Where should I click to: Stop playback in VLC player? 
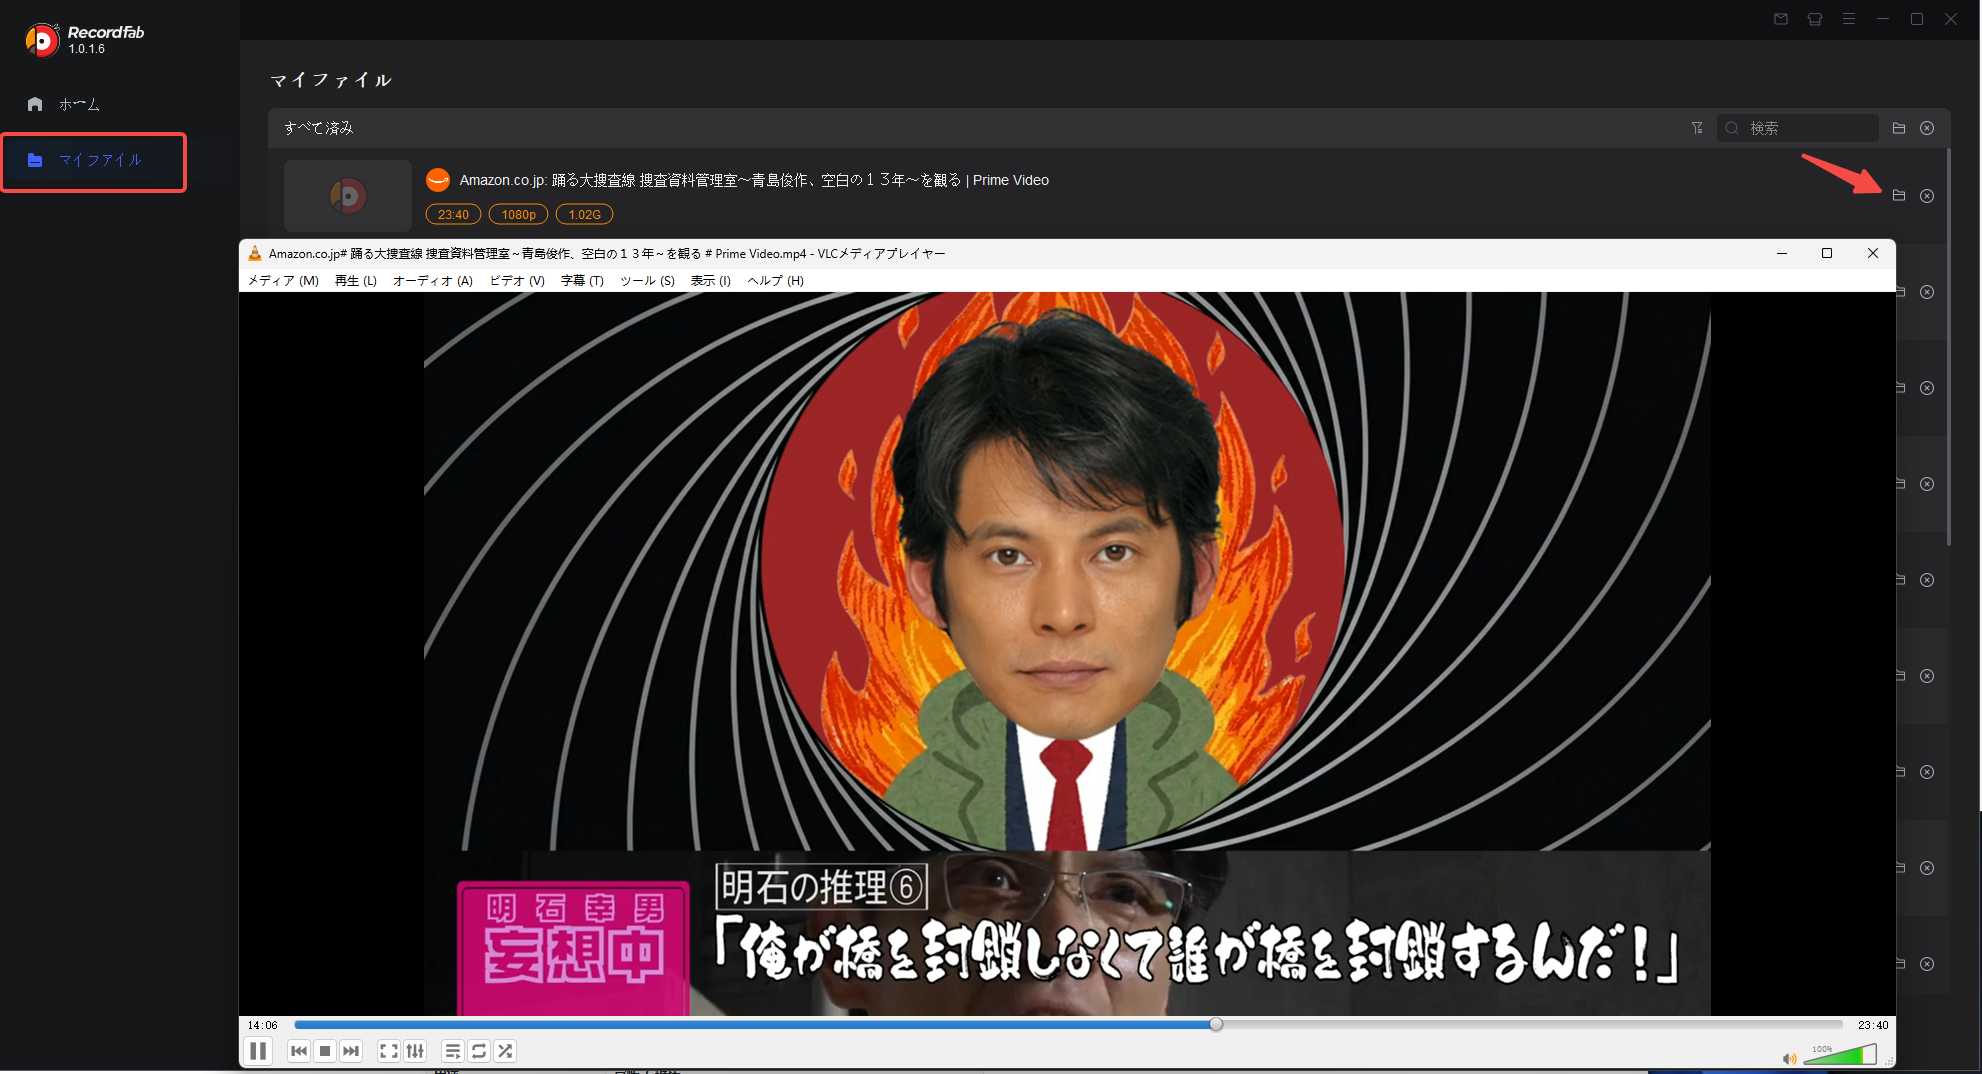[x=324, y=1051]
